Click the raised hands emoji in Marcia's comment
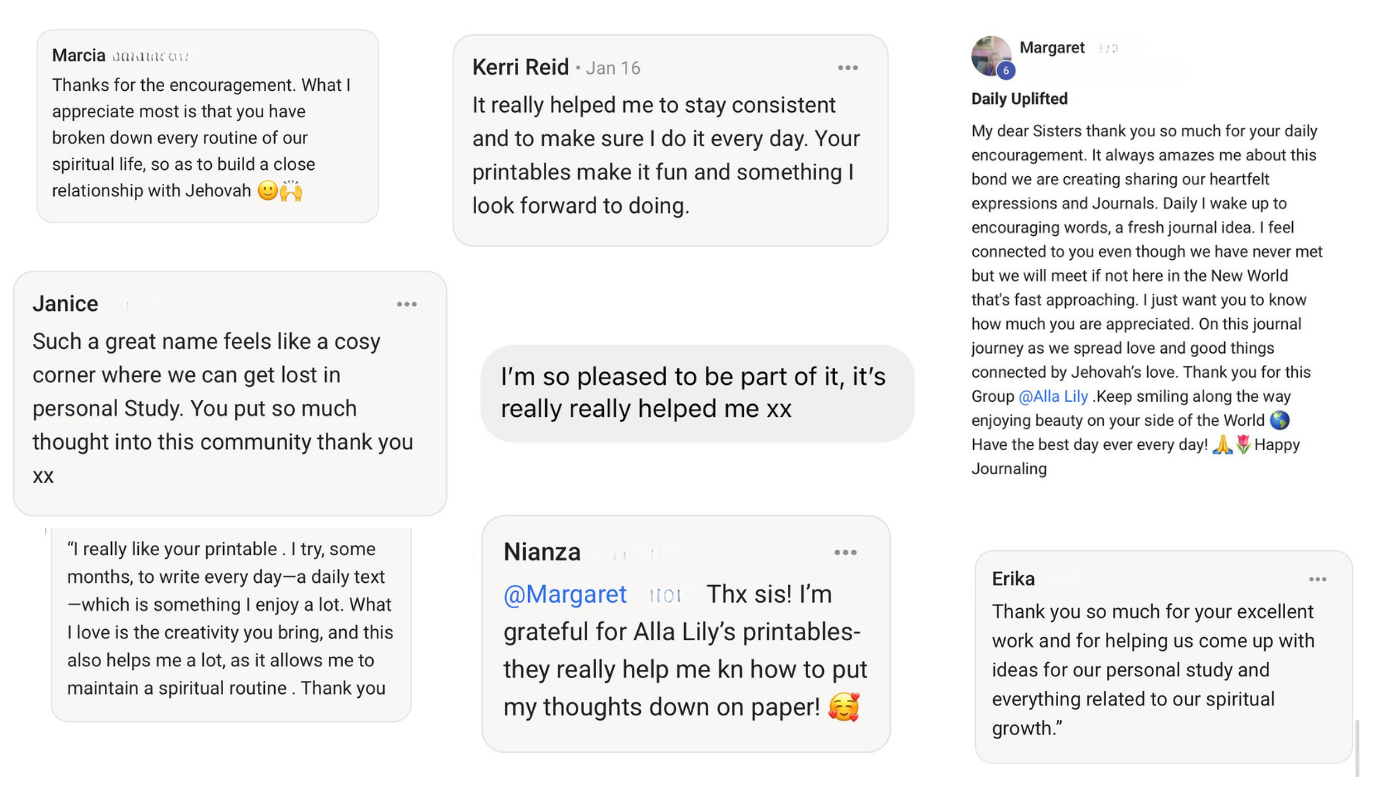The height and width of the screenshot is (790, 1400). (291, 190)
